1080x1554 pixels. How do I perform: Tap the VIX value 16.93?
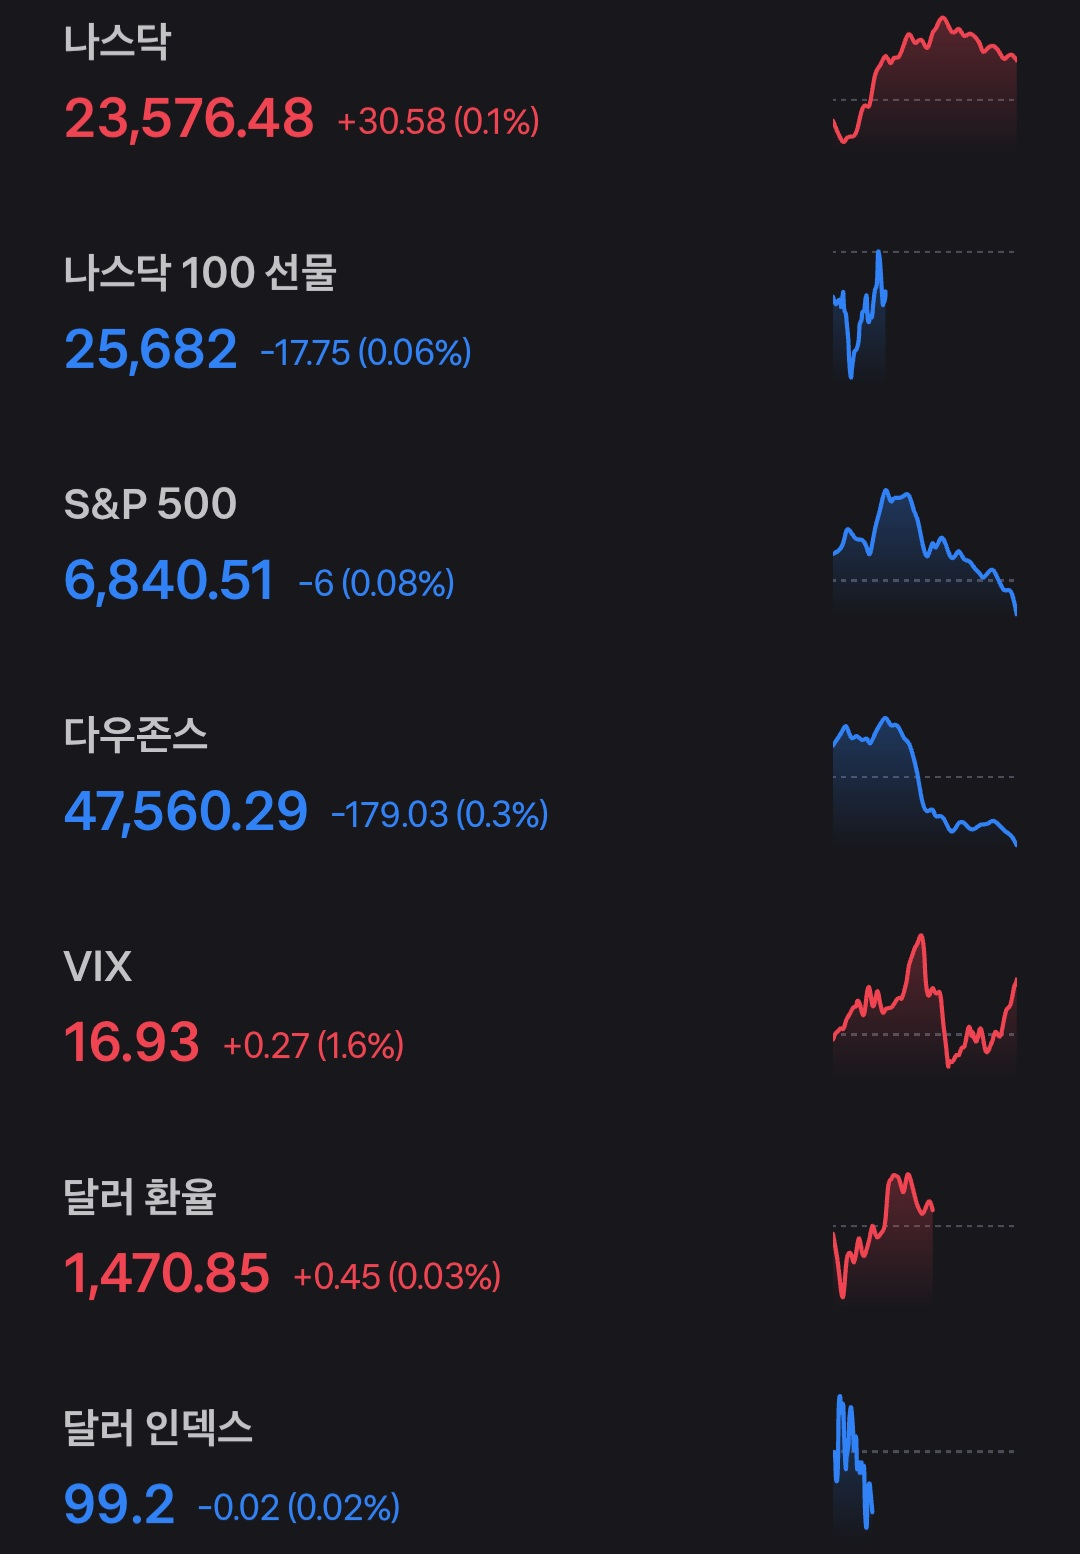[132, 1042]
